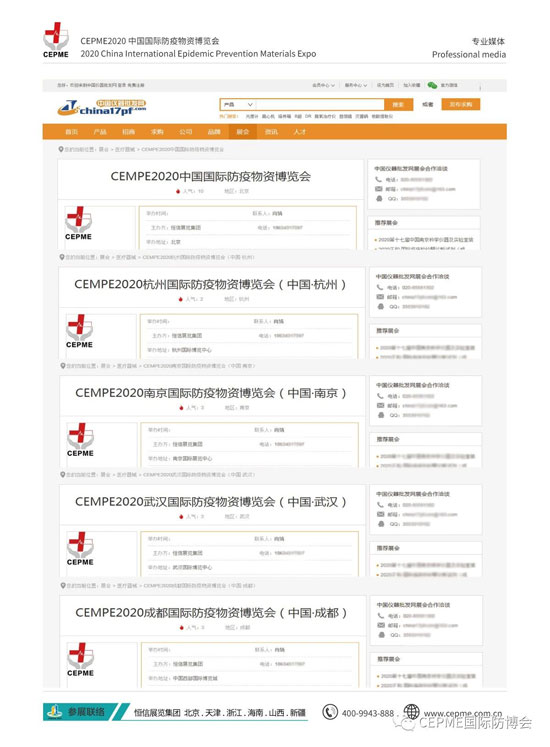Screen dimensions: 550x747
Task: Click the globe icon beside www.cepme.com.cn
Action: click(x=412, y=712)
